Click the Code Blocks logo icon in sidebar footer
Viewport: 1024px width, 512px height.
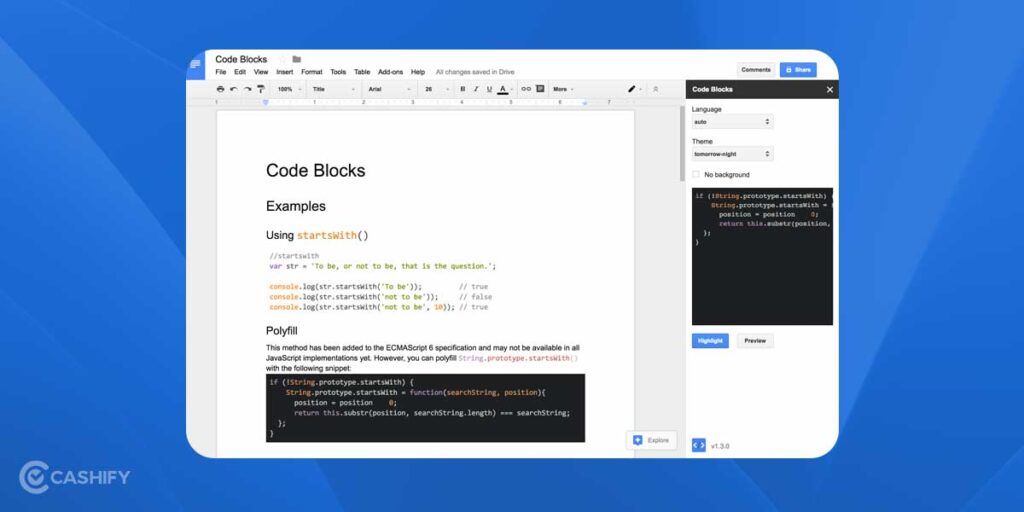point(699,445)
